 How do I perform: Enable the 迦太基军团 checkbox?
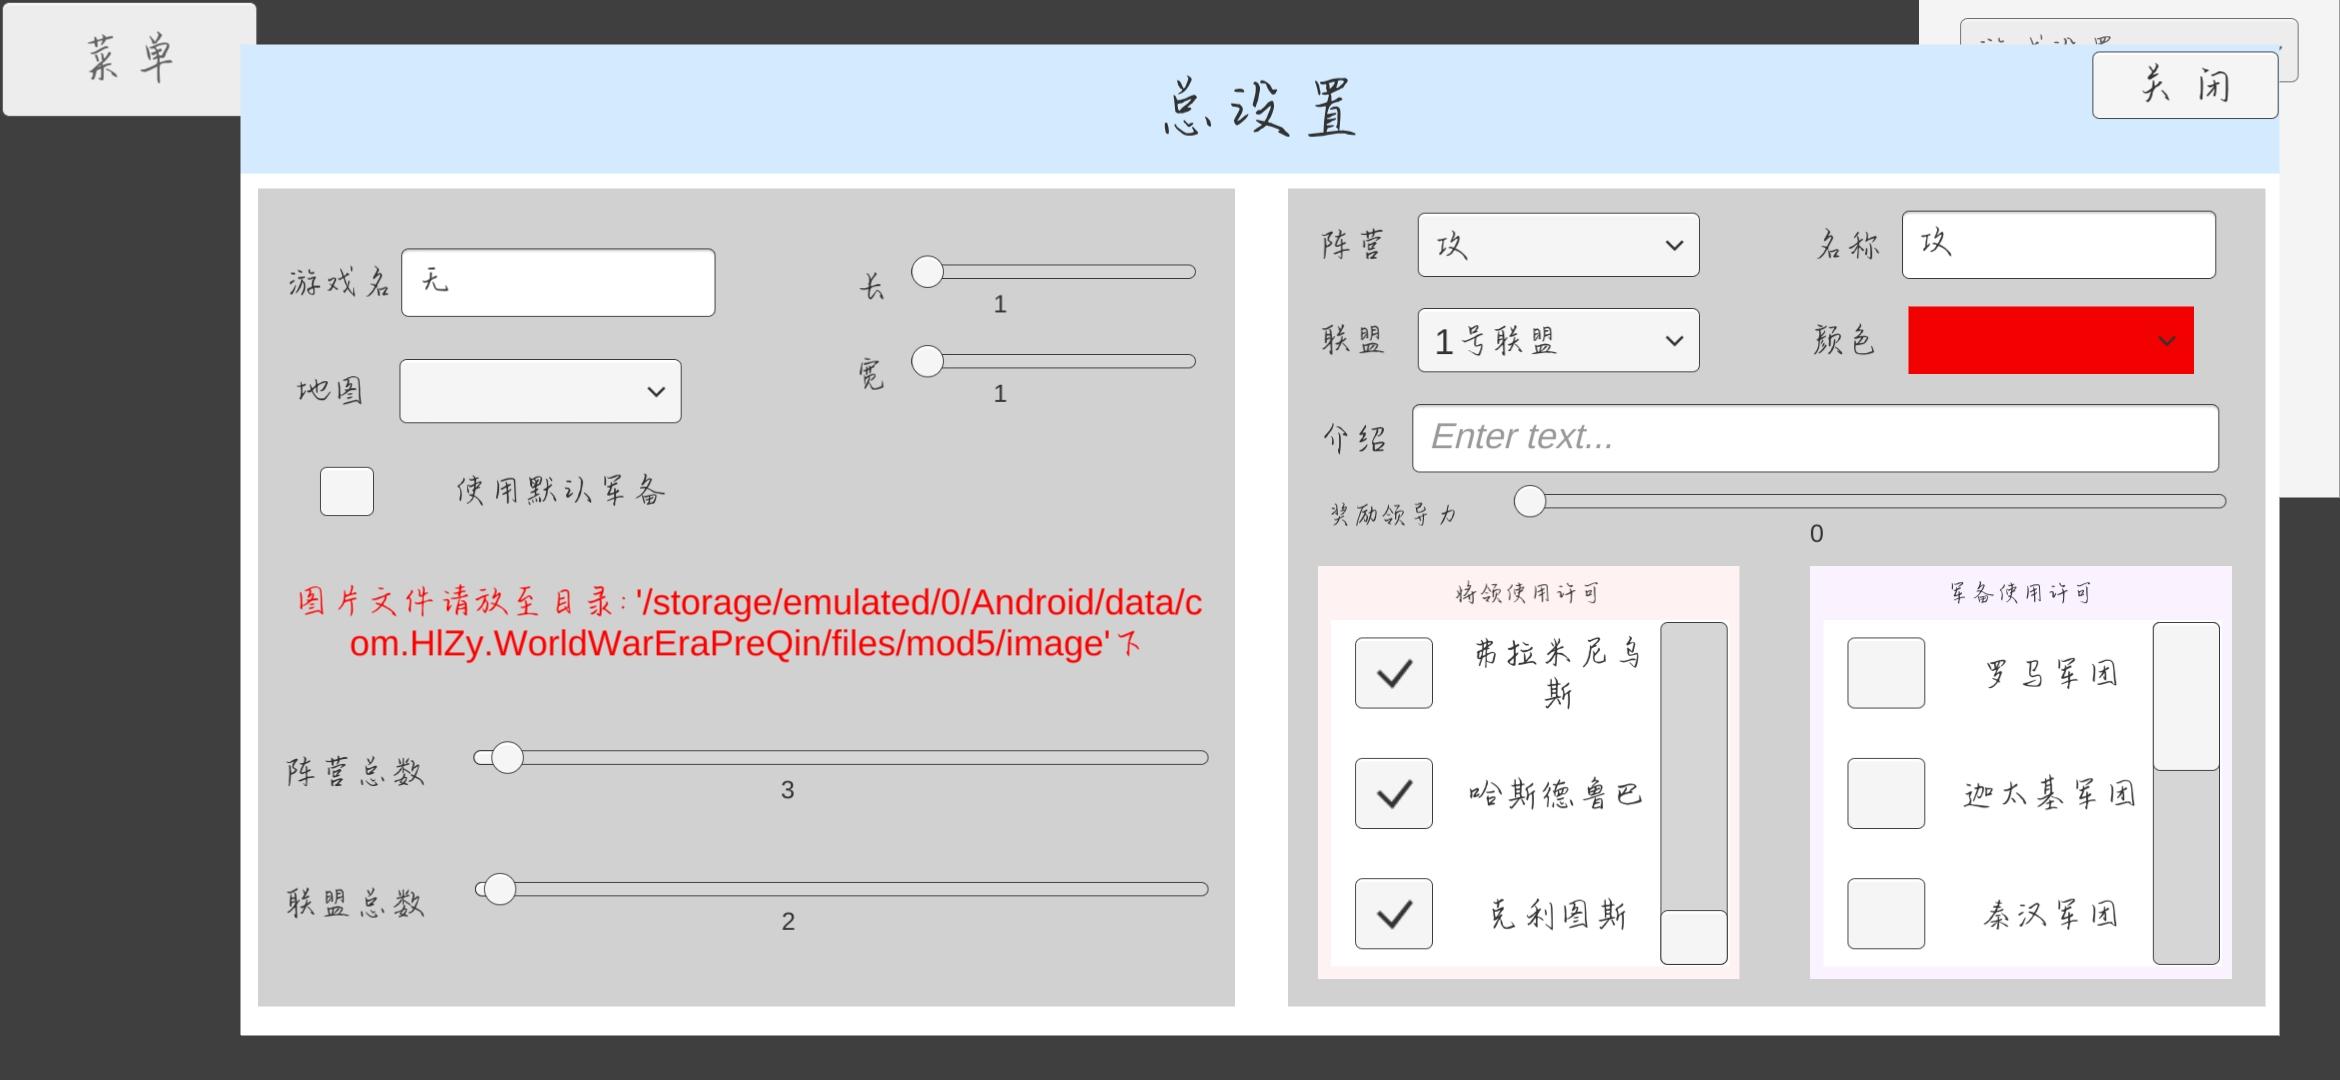point(1885,793)
